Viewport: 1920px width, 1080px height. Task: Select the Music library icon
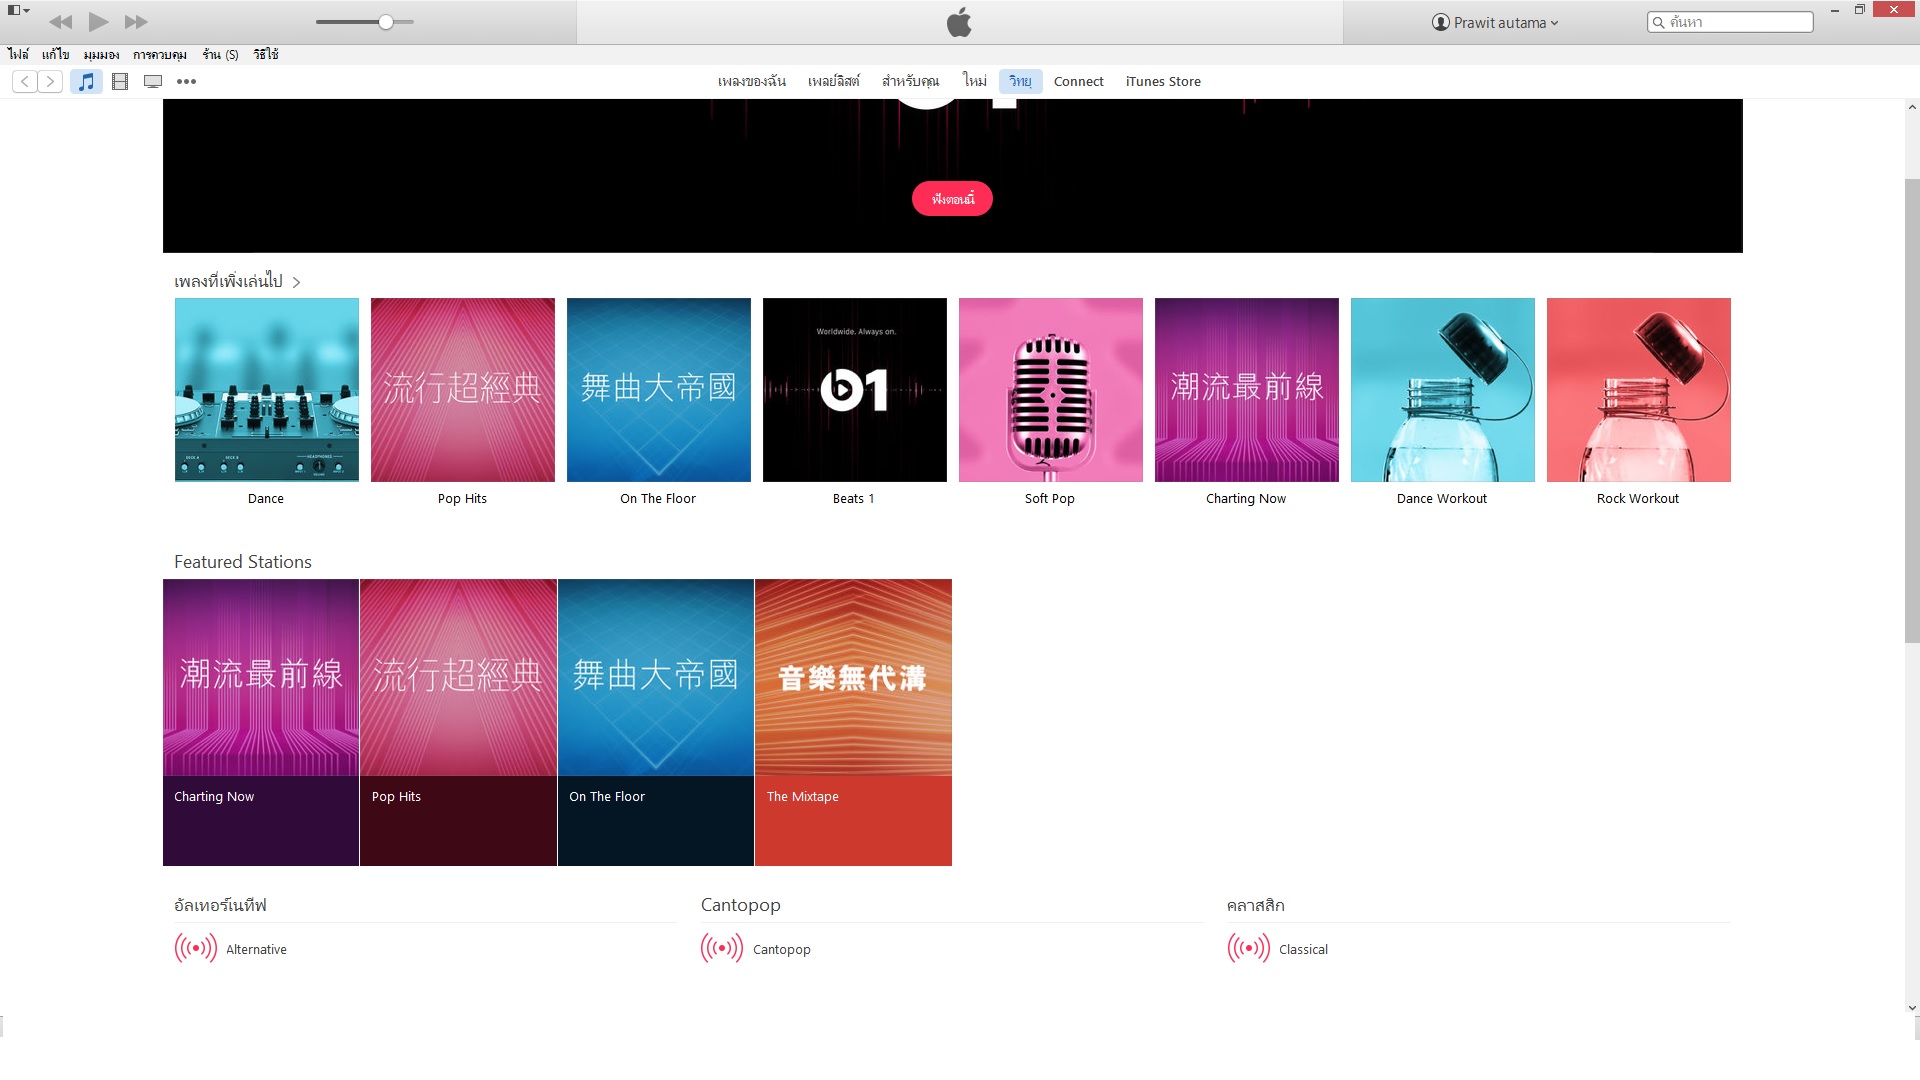[87, 81]
